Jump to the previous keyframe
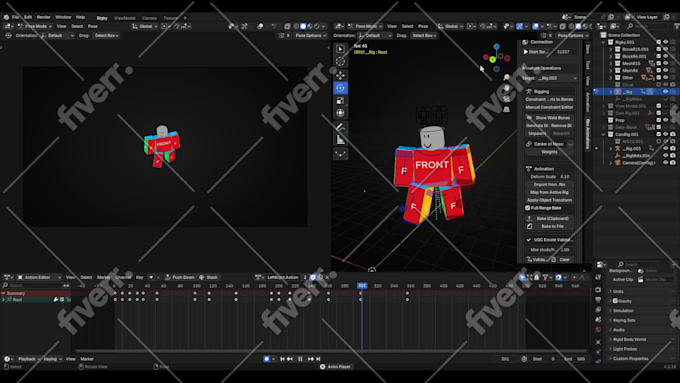Screen dimensions: 680x383 [x=290, y=359]
